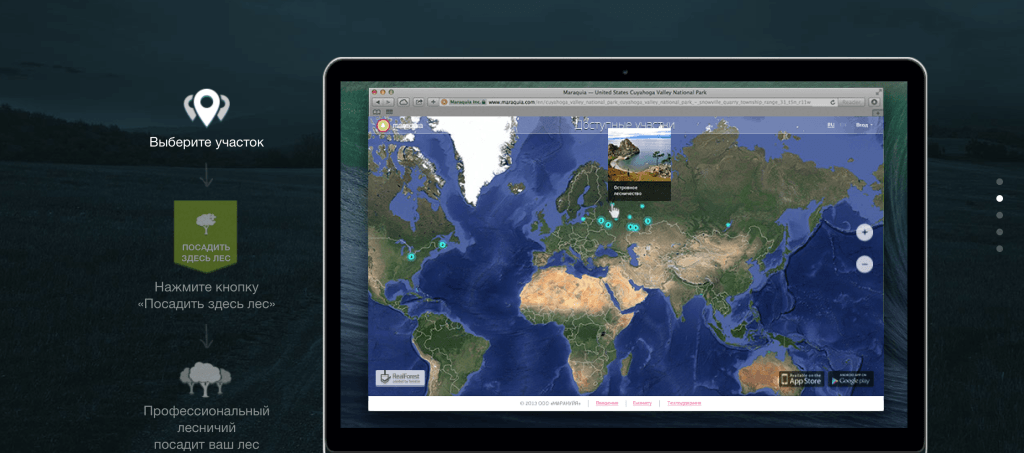Click the browser share icon in the toolbar
Image resolution: width=1024 pixels, height=453 pixels.
[417, 102]
